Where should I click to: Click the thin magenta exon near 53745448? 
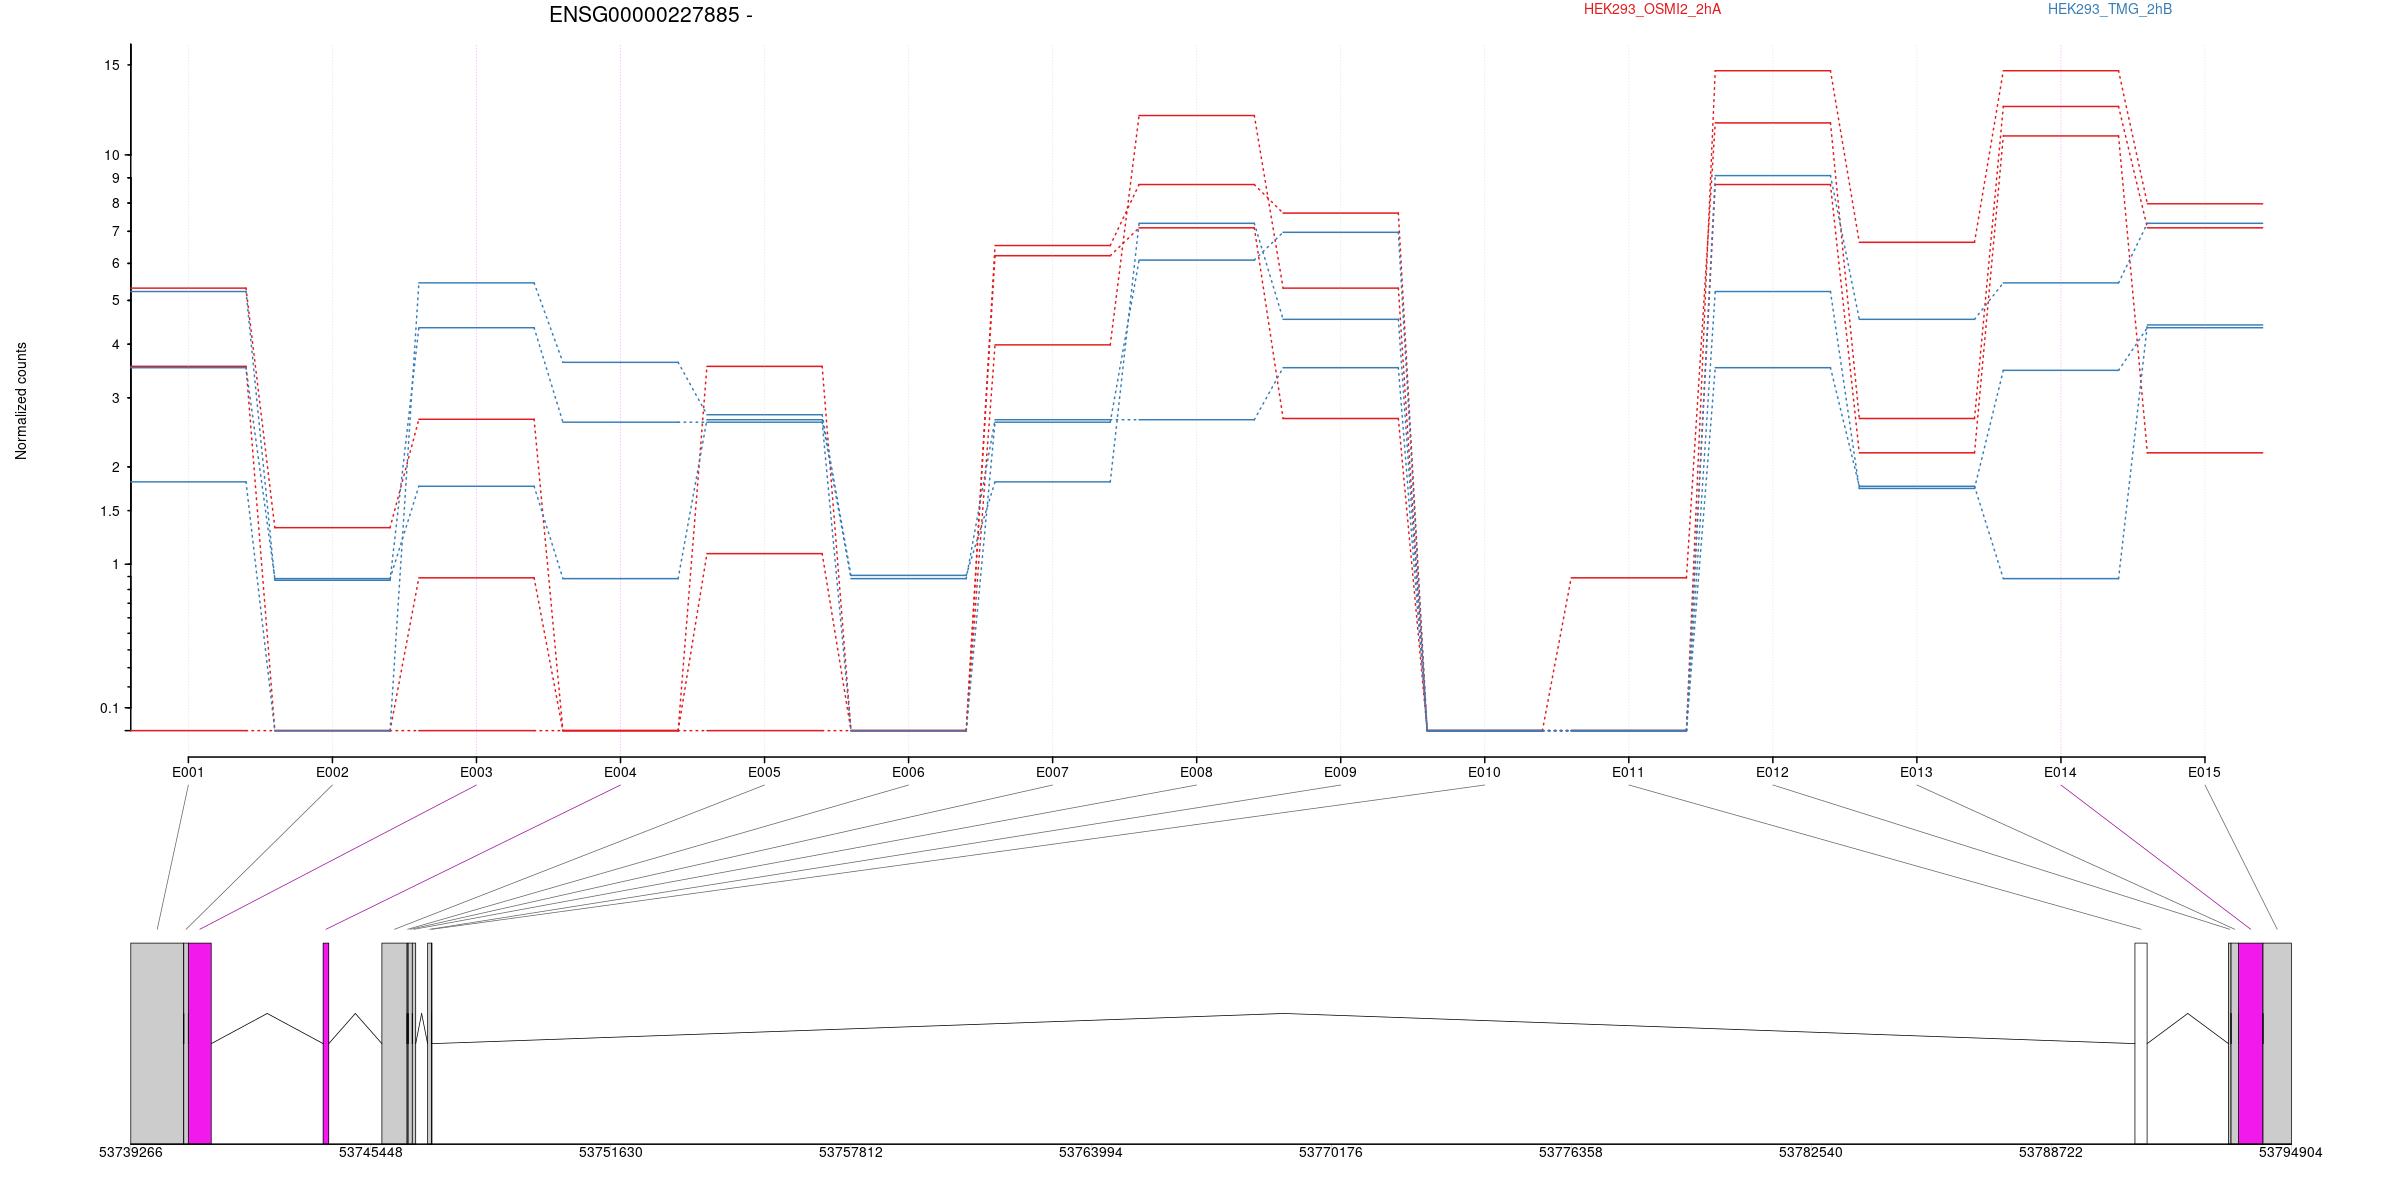point(326,1043)
